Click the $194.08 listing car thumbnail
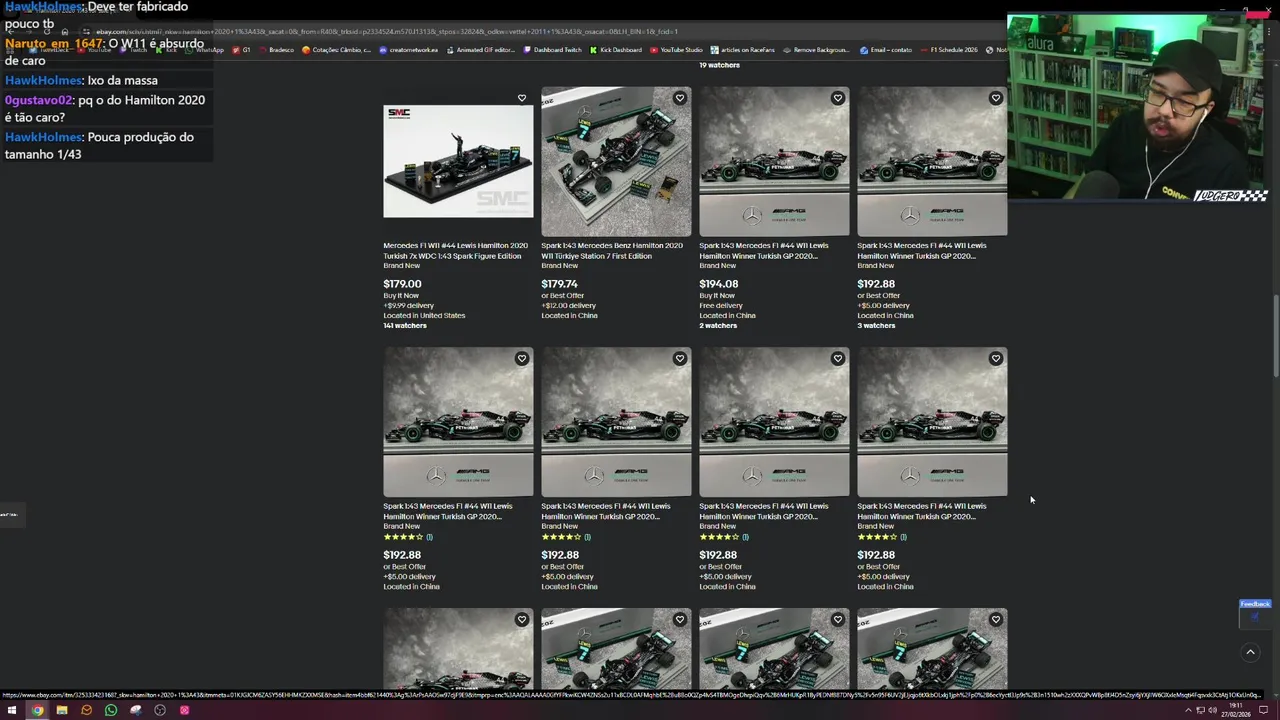1280x720 pixels. pyautogui.click(x=774, y=161)
